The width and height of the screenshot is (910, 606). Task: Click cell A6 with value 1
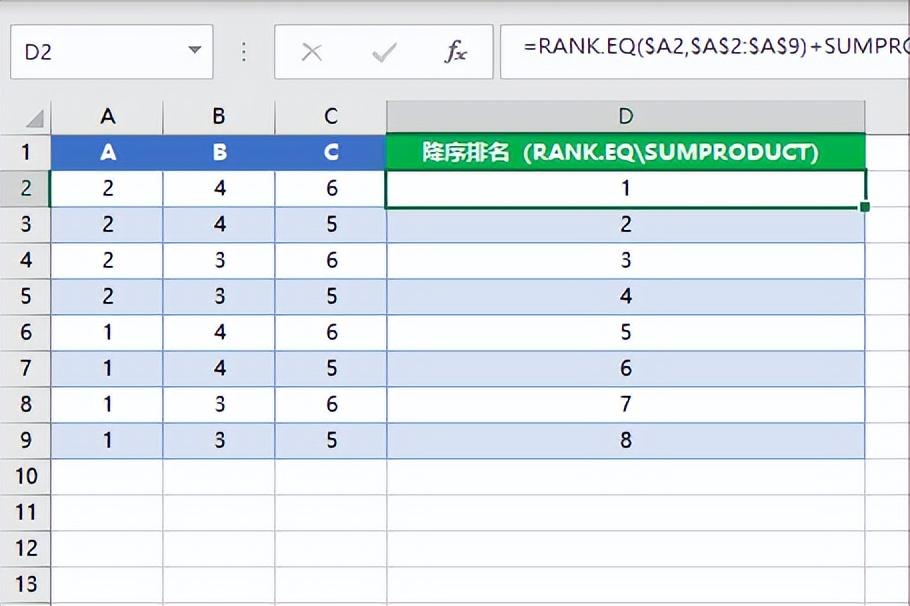(x=107, y=332)
